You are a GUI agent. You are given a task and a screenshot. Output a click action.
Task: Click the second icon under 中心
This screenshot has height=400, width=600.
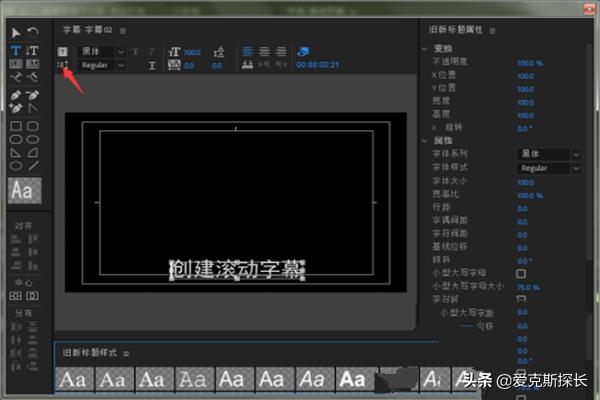coord(33,296)
